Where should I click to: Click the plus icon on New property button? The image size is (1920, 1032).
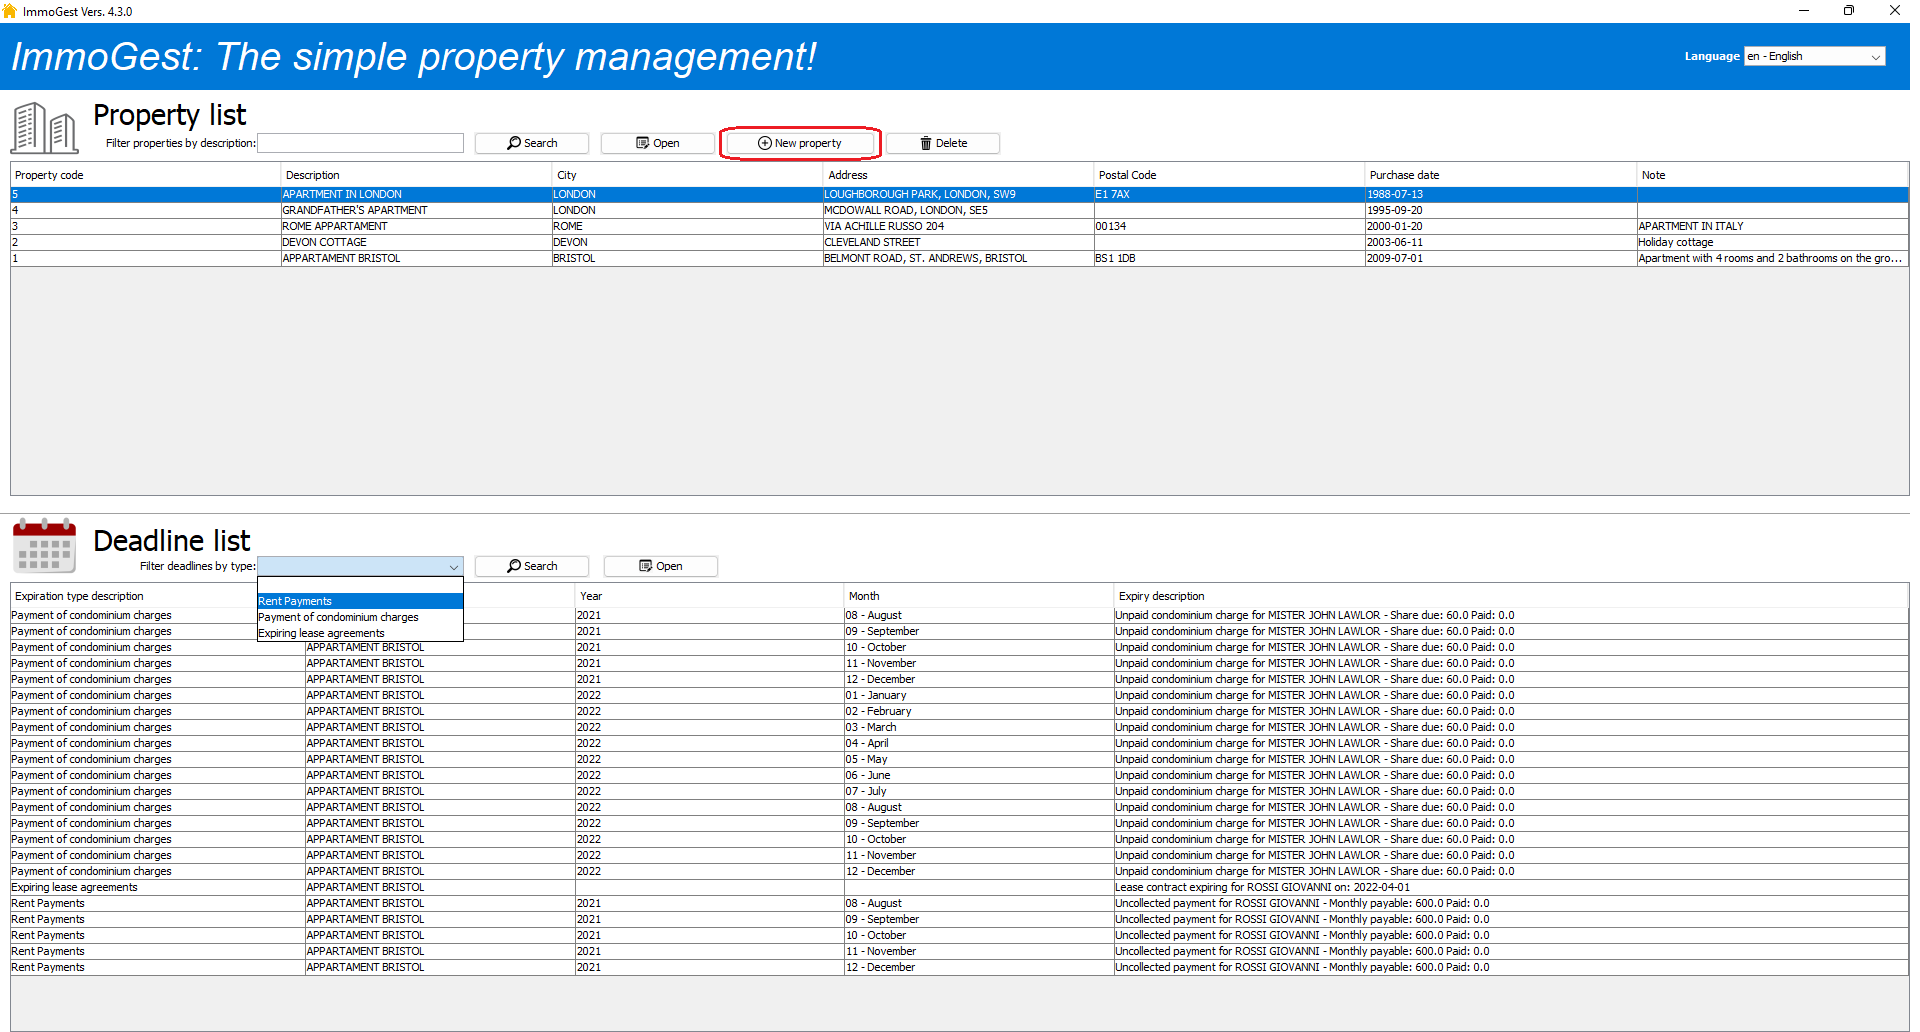763,143
